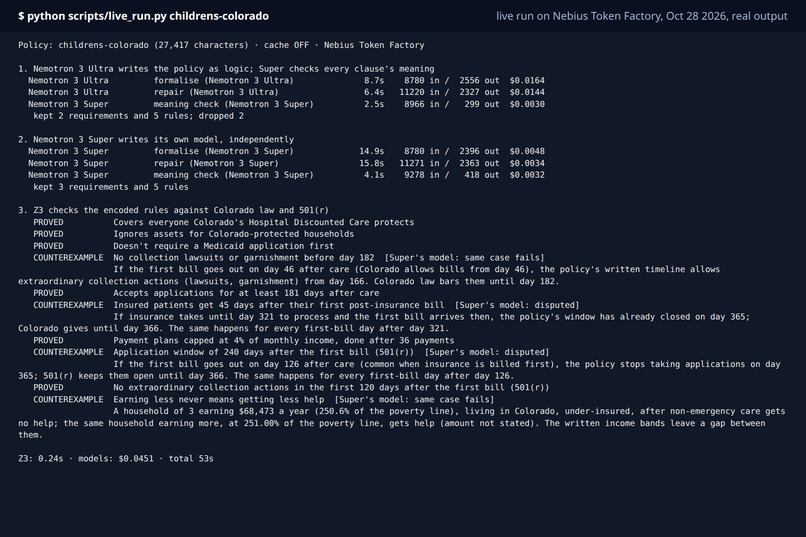This screenshot has width=806, height=537.
Task: Click 'kept 2 requirements and 5 rules; dropped 2'
Action: tap(138, 116)
